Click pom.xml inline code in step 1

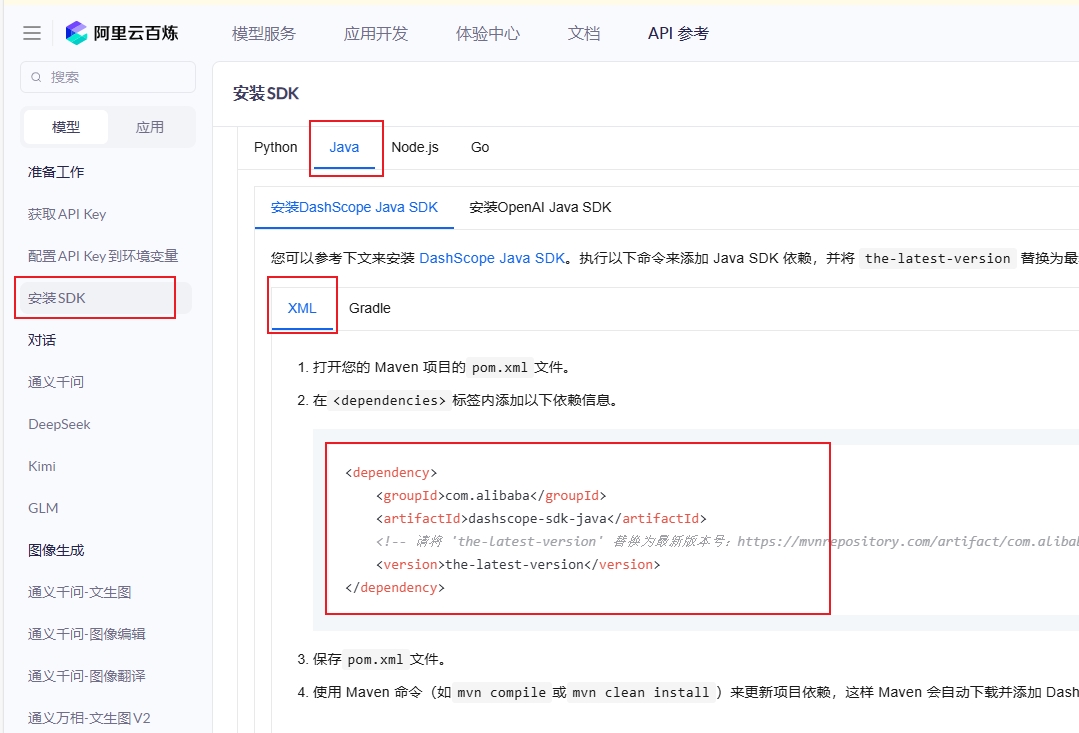click(500, 368)
